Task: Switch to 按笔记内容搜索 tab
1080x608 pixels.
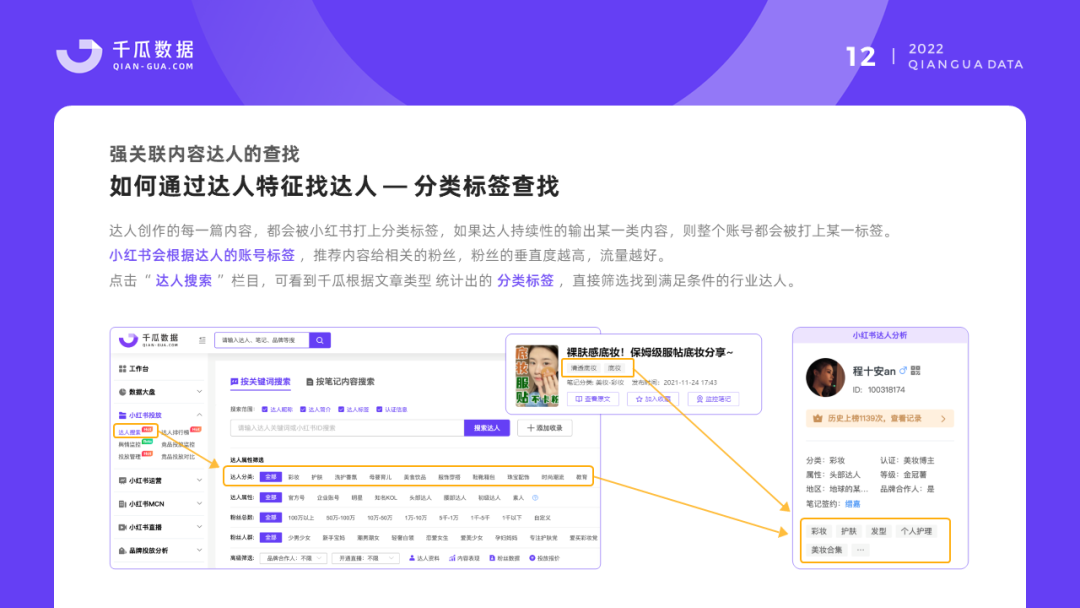Action: pyautogui.click(x=340, y=381)
